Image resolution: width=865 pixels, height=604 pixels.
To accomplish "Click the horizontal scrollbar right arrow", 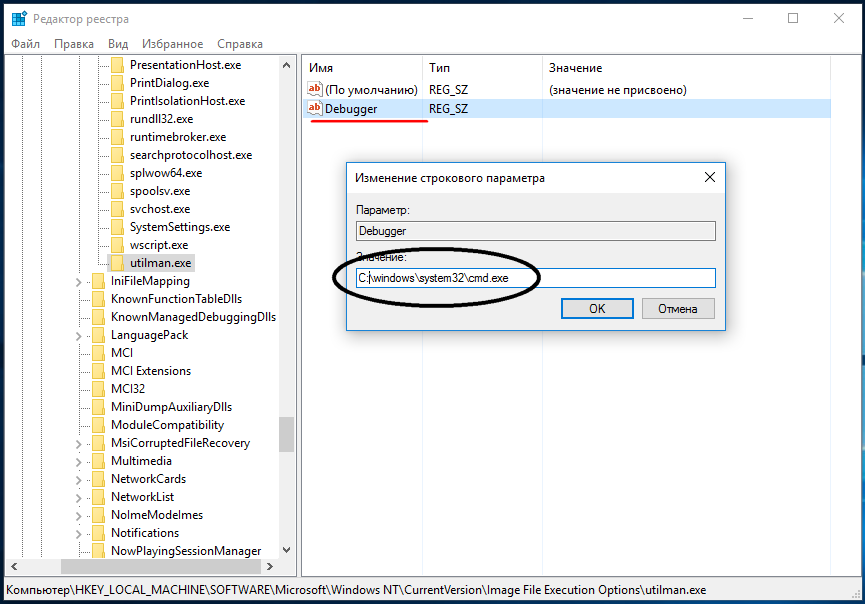I will pyautogui.click(x=270, y=566).
